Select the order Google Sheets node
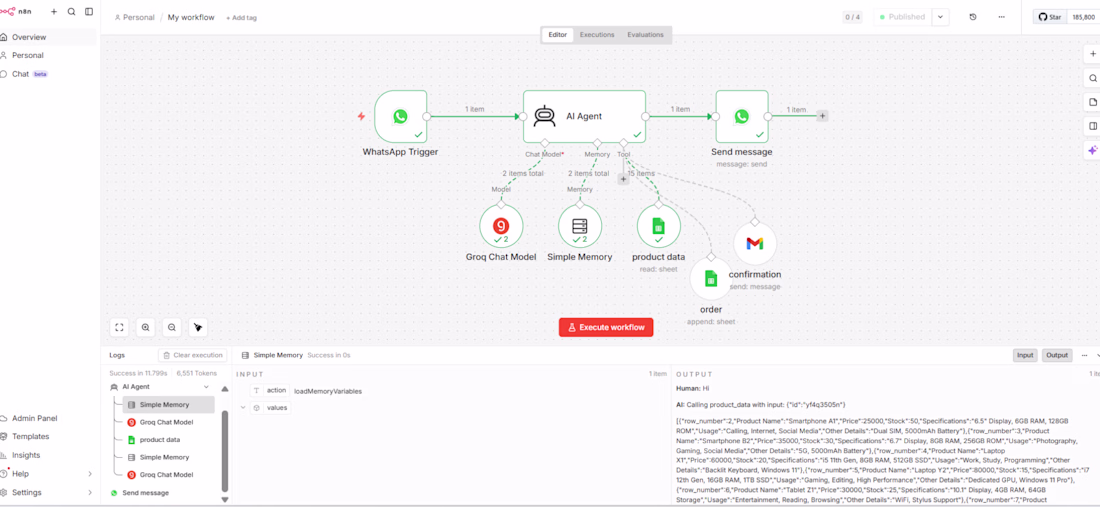The height and width of the screenshot is (507, 1100). coord(710,278)
